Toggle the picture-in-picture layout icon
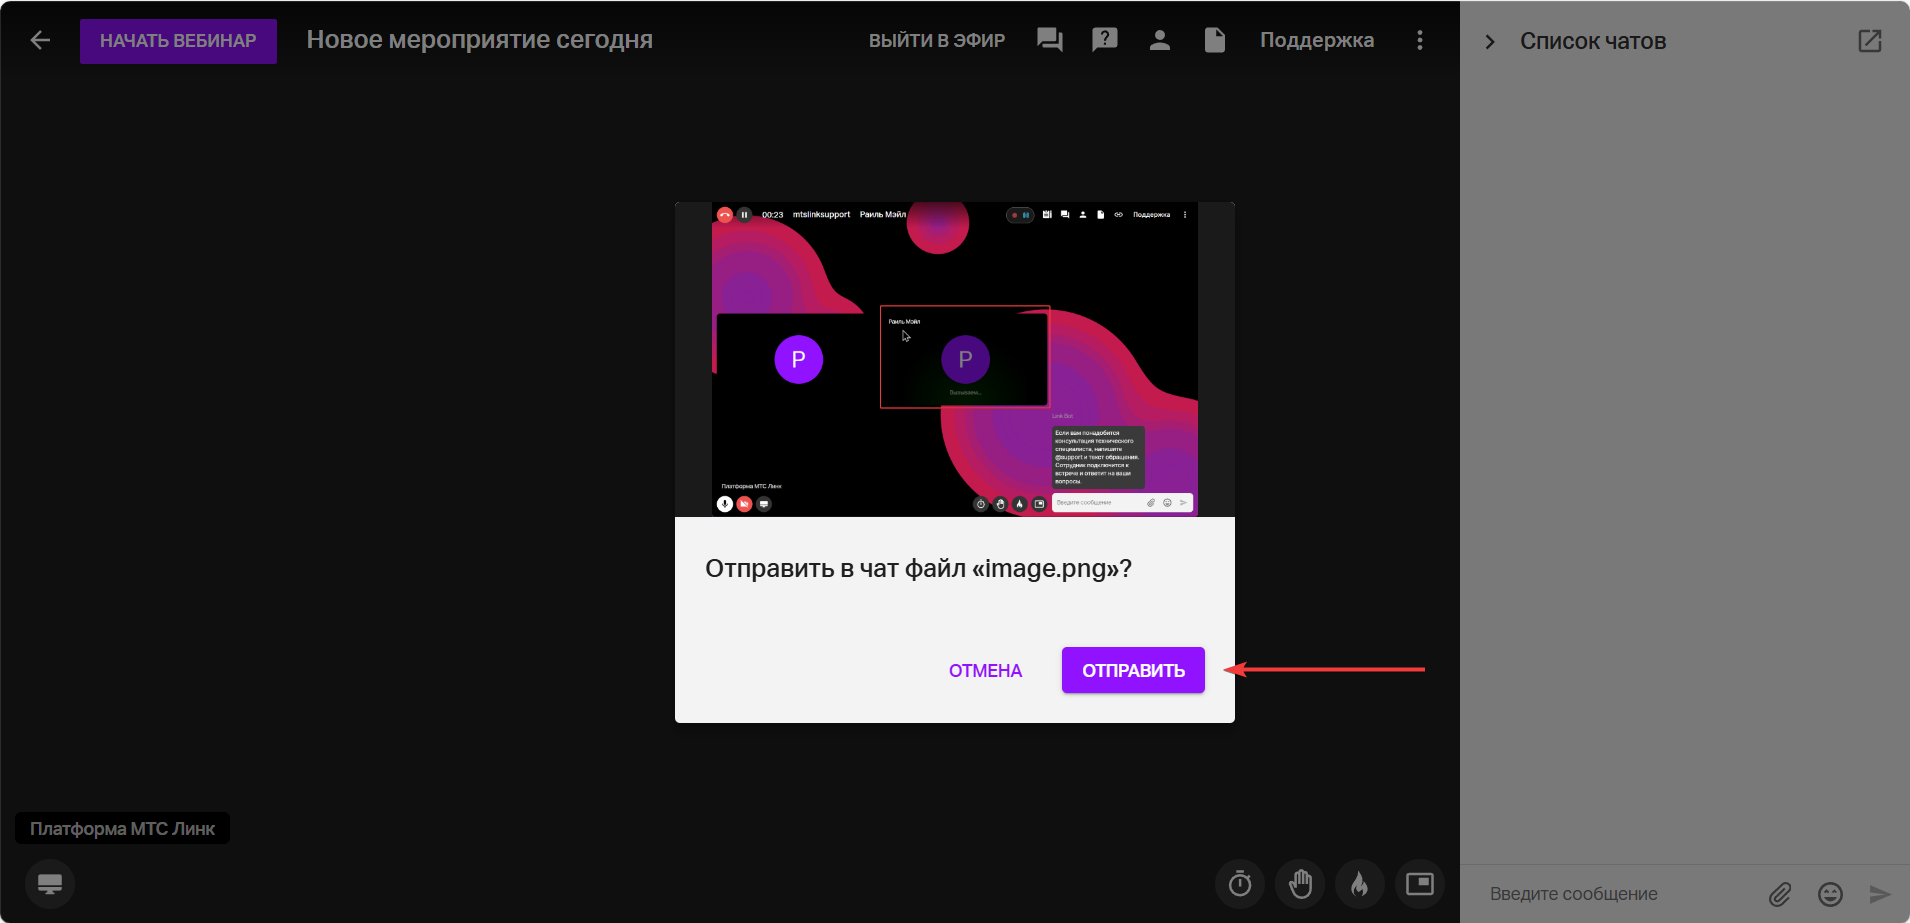This screenshot has width=1910, height=923. (x=1419, y=884)
